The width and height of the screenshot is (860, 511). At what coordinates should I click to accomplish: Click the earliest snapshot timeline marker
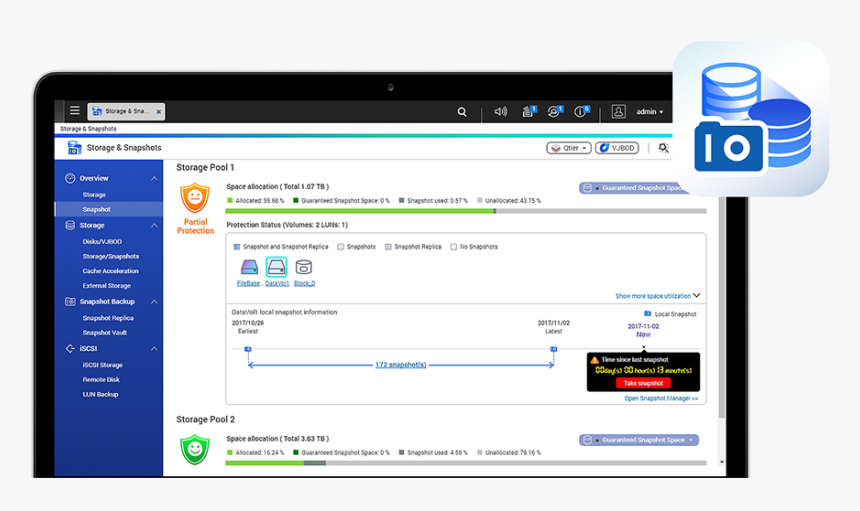coord(248,349)
